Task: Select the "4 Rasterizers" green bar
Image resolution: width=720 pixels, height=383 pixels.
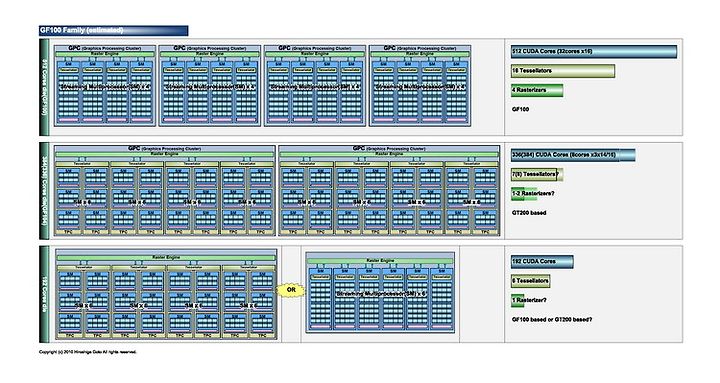Action: [x=537, y=90]
